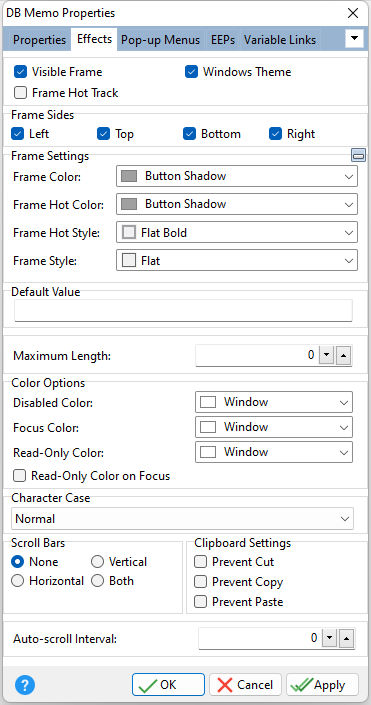Click the Frame Color gray swatch

(x=129, y=176)
